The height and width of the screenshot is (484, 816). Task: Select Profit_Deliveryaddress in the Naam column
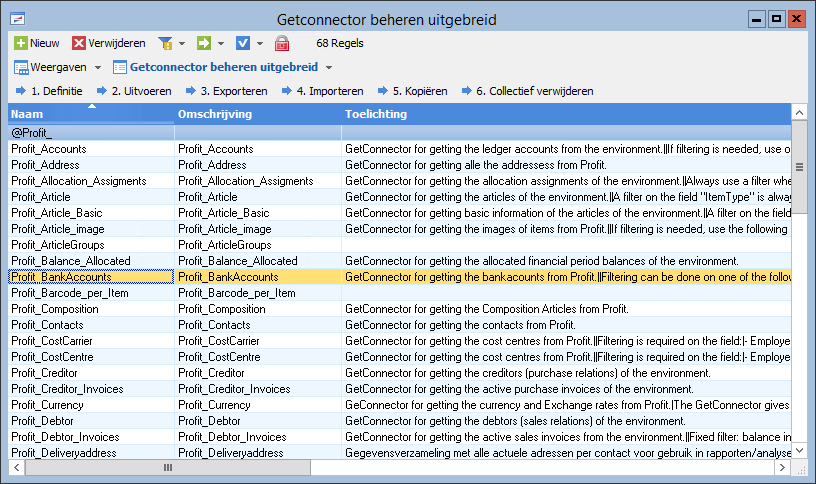click(x=63, y=453)
